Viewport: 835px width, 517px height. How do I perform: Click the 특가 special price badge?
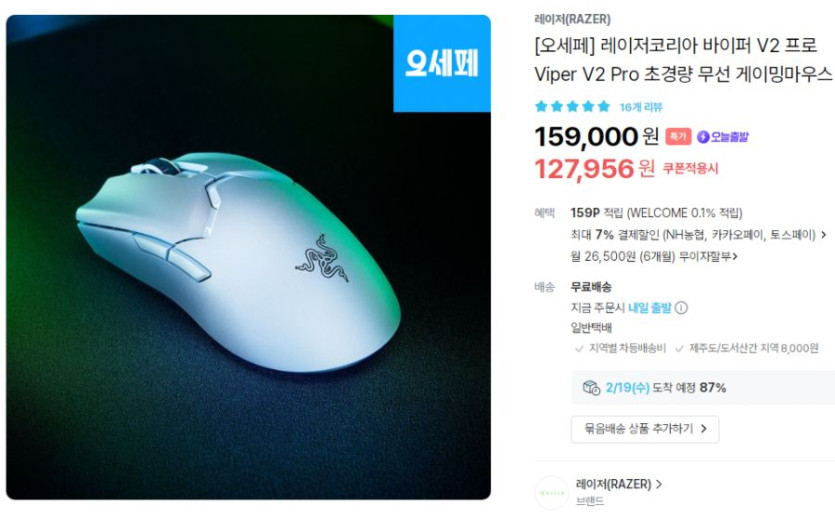click(678, 137)
